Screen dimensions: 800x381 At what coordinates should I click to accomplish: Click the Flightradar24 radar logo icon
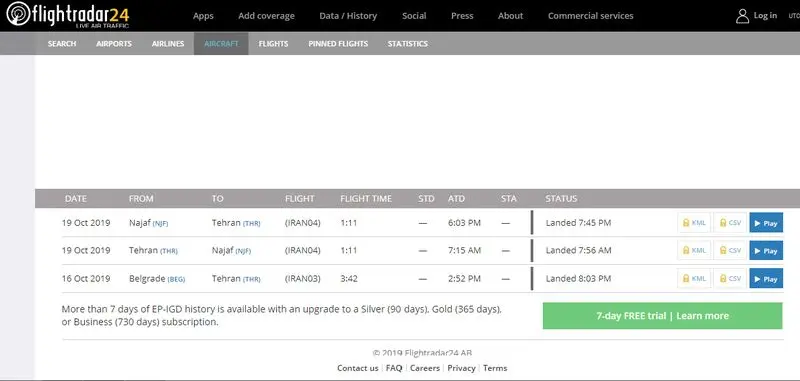pos(18,14)
